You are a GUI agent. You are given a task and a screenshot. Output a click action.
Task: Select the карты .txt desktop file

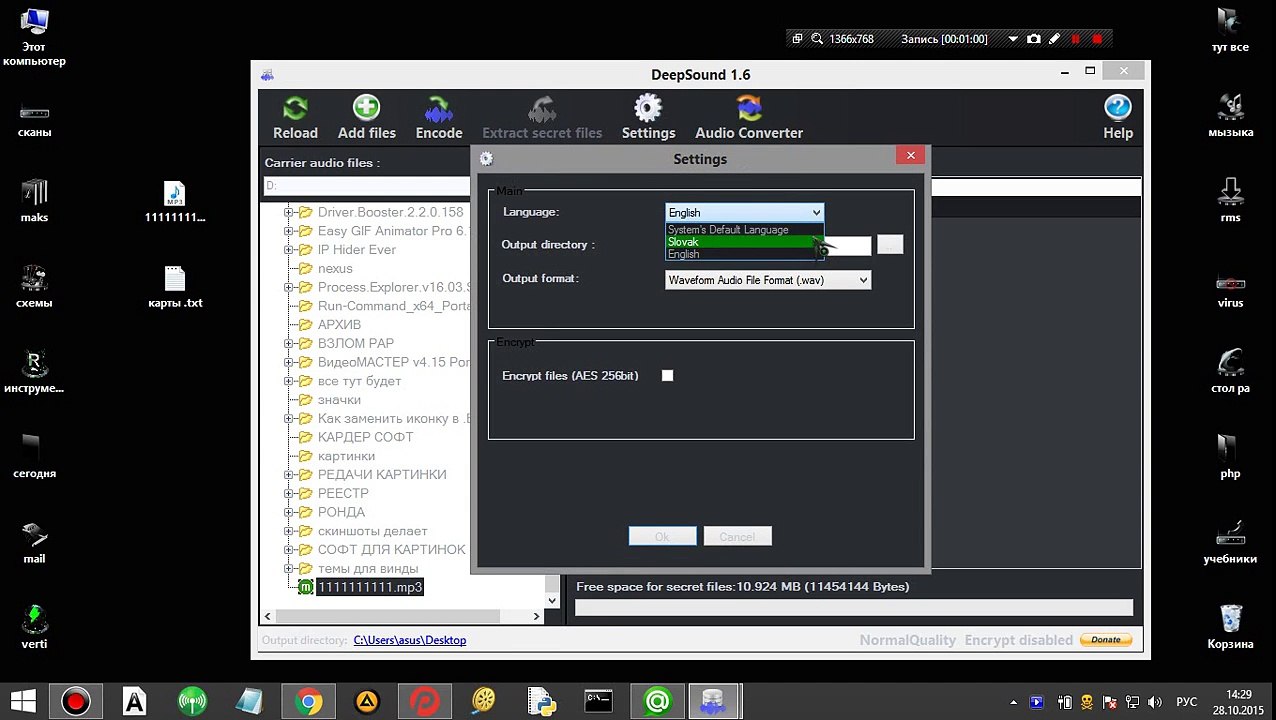click(x=175, y=287)
